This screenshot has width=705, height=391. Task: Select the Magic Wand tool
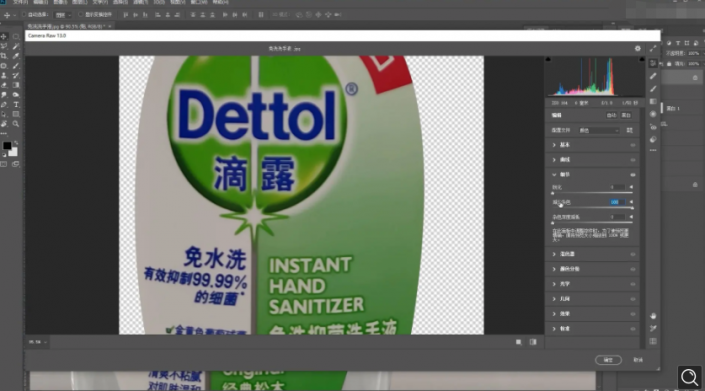(16, 46)
